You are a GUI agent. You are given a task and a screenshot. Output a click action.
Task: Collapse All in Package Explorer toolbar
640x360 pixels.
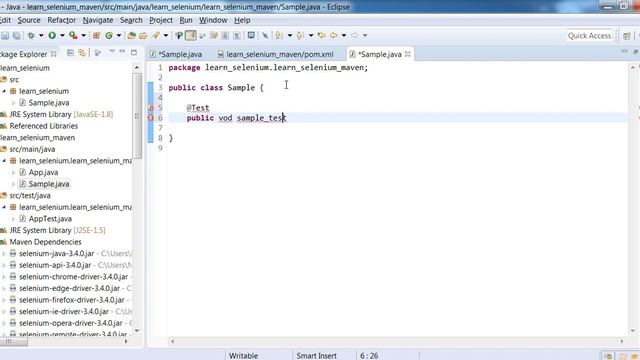[x=70, y=53]
